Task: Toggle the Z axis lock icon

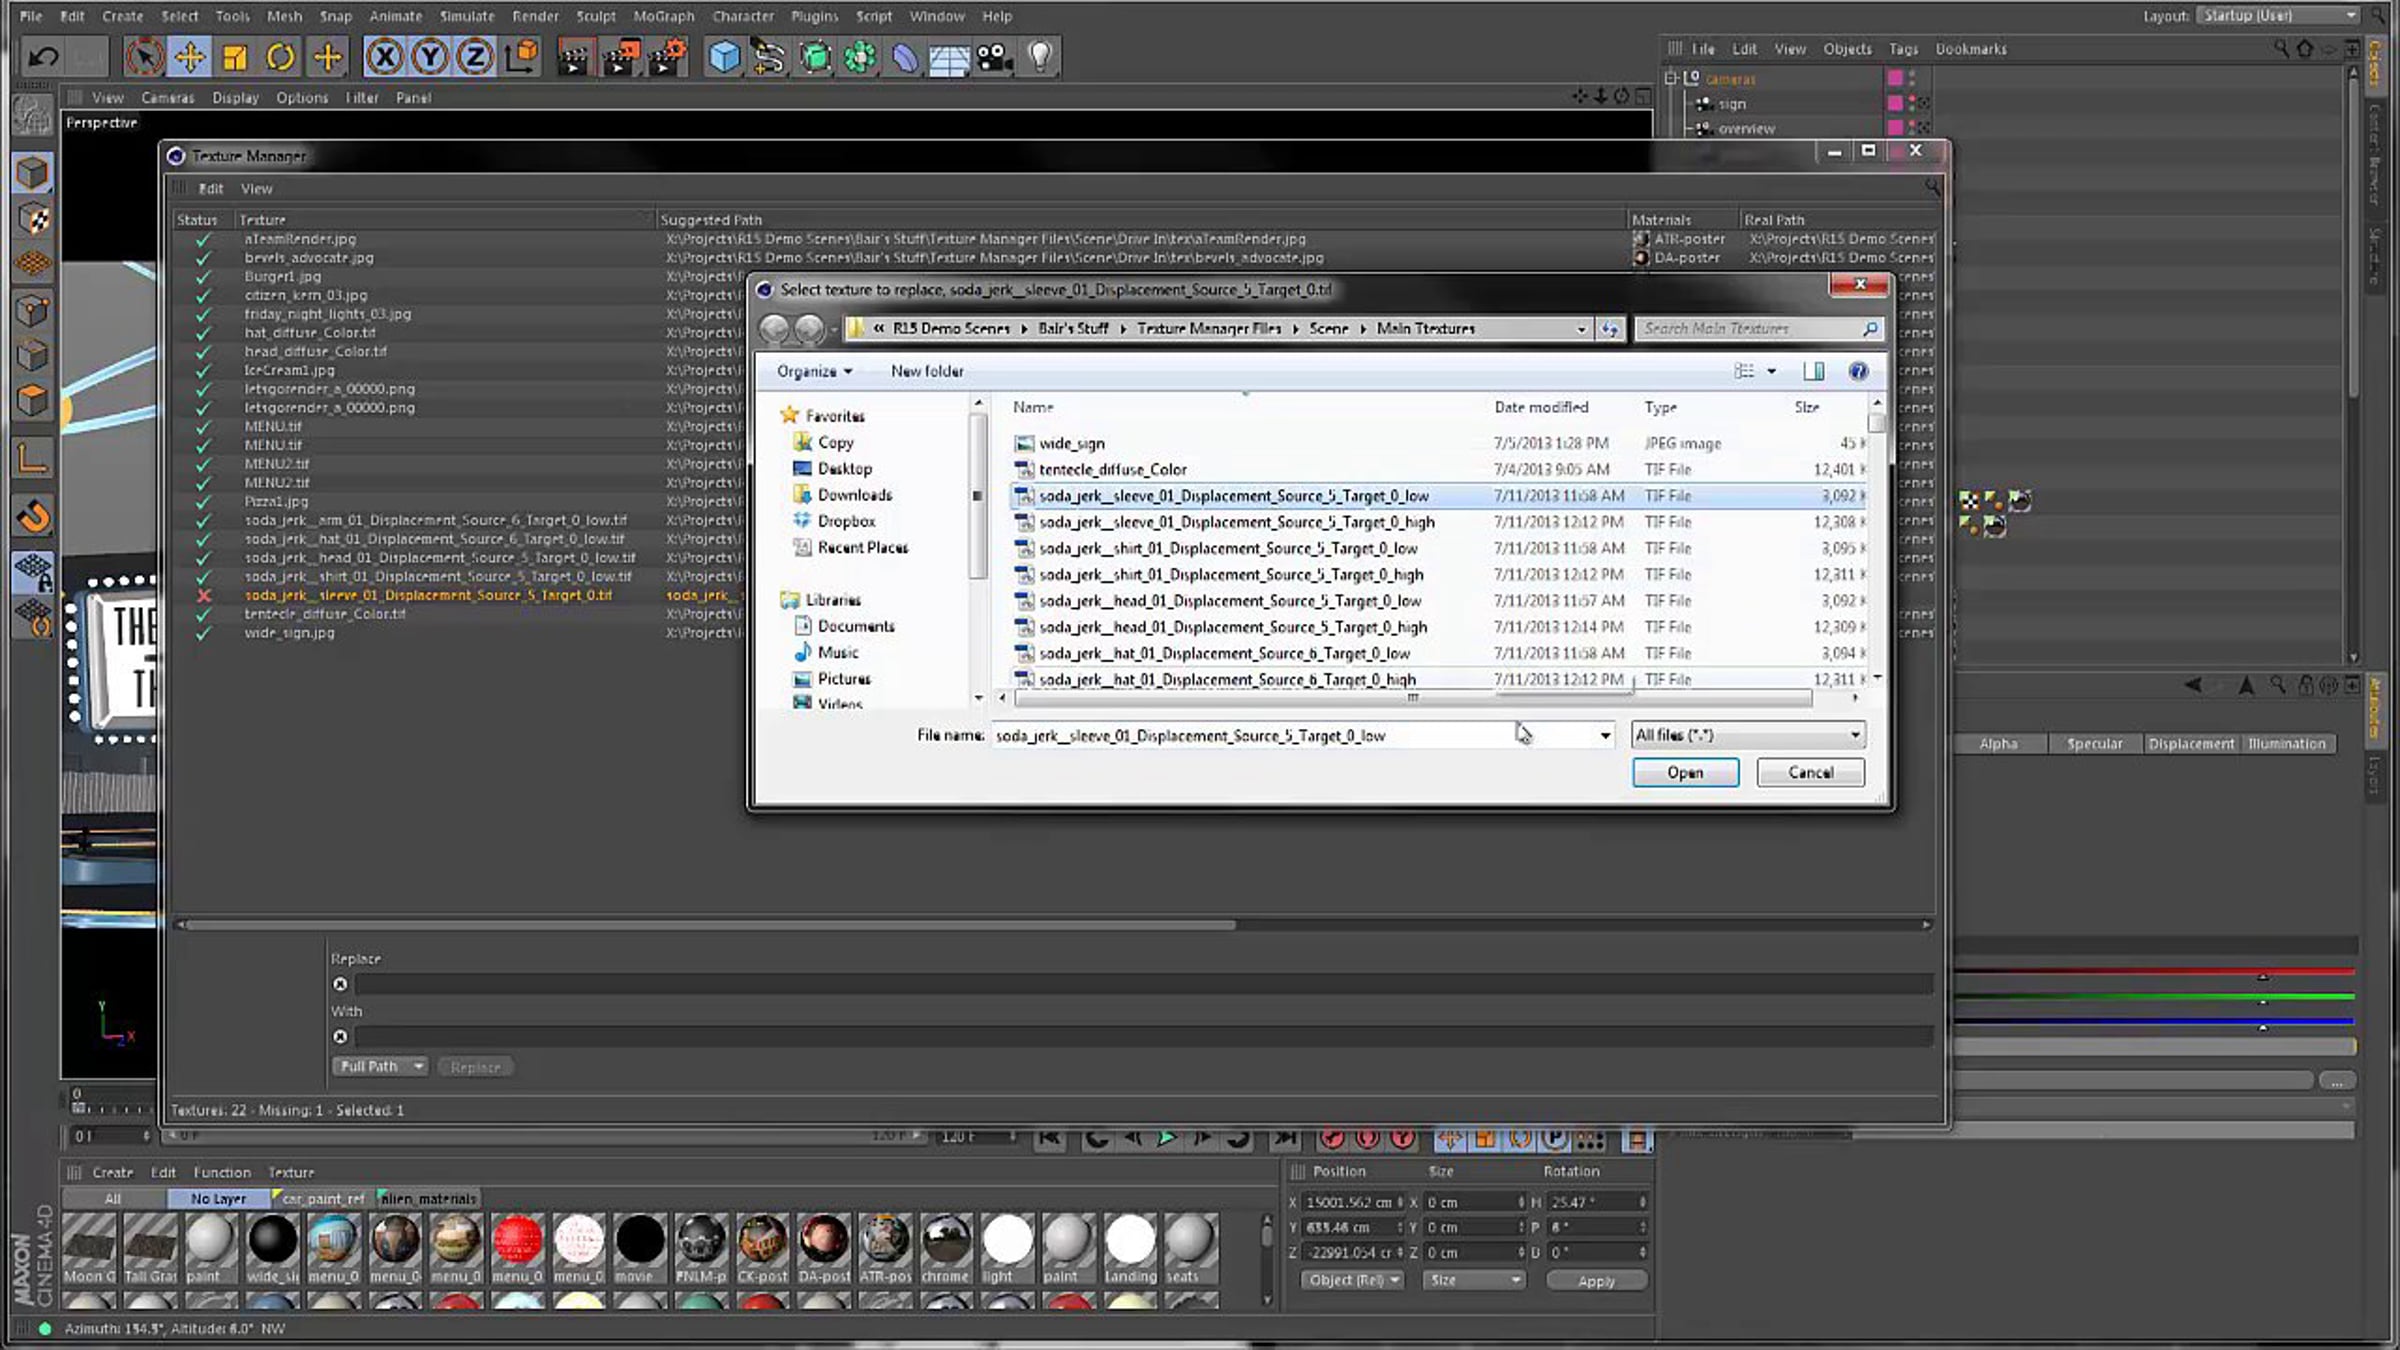Action: 475,57
